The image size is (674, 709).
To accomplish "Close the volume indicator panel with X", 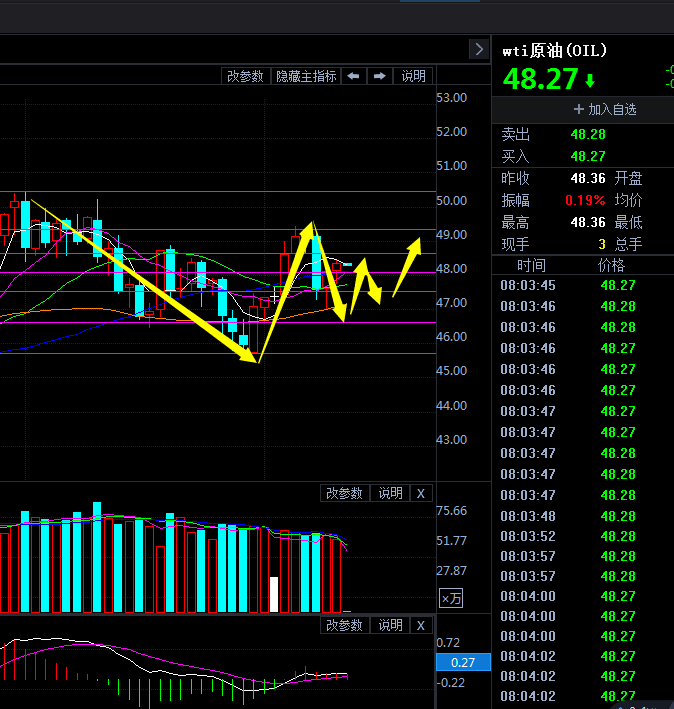I will 421,493.
